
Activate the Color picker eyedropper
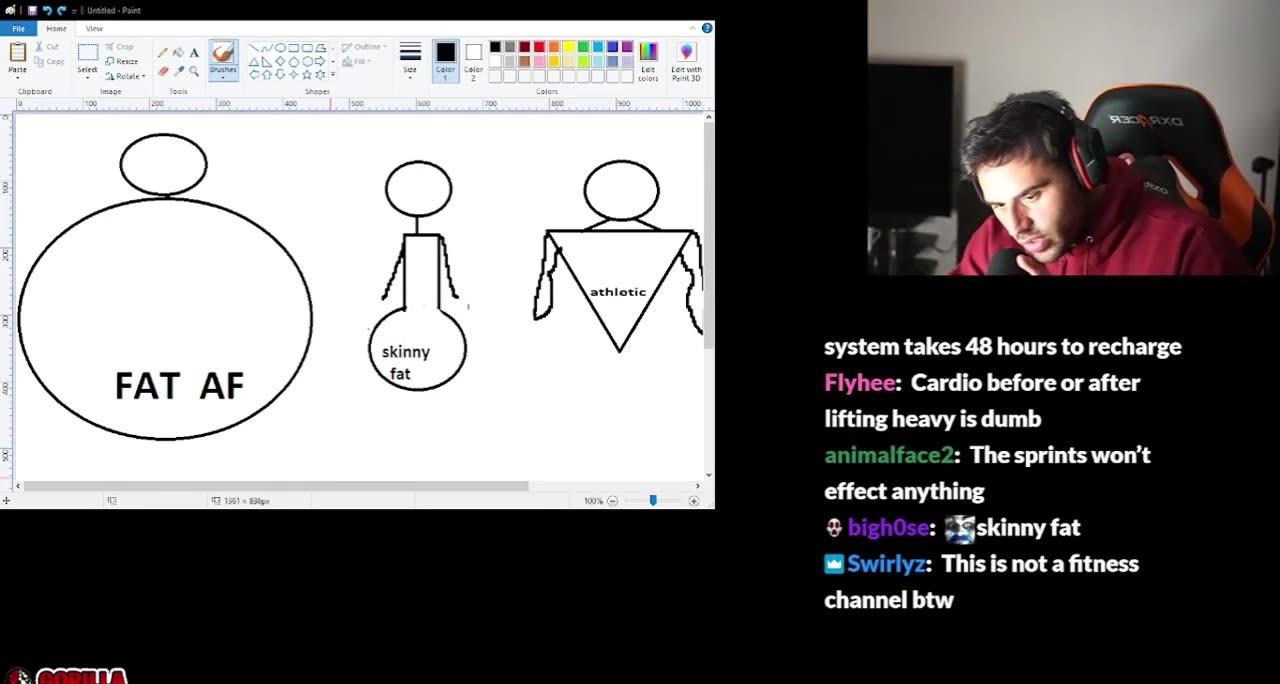click(178, 71)
